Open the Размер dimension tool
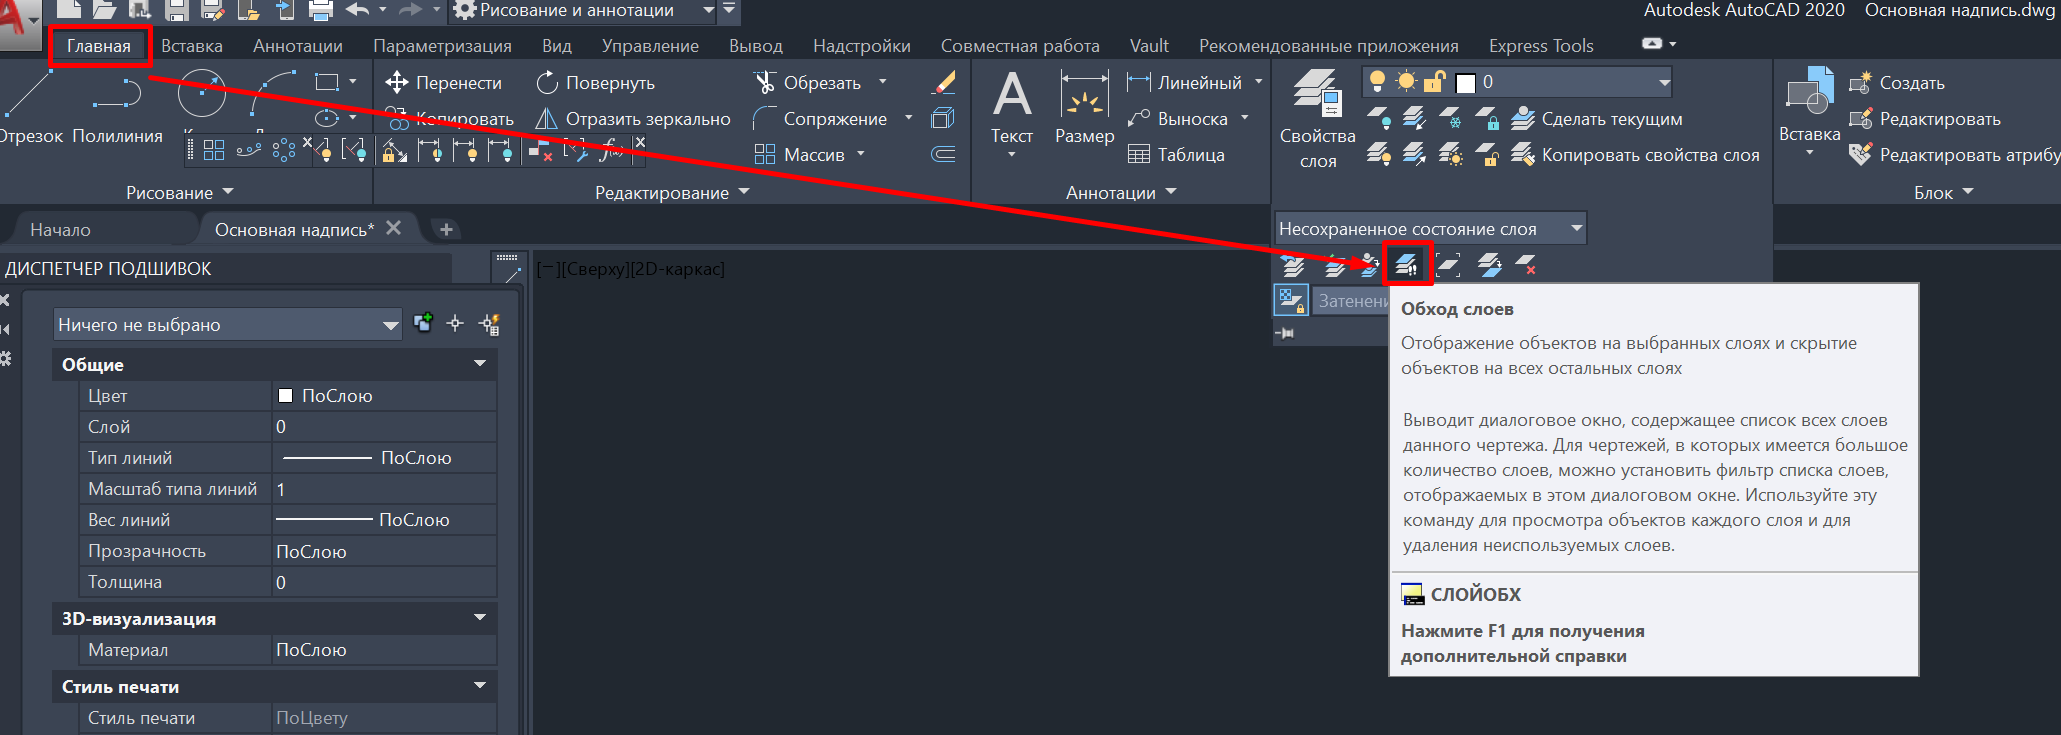 (1085, 108)
